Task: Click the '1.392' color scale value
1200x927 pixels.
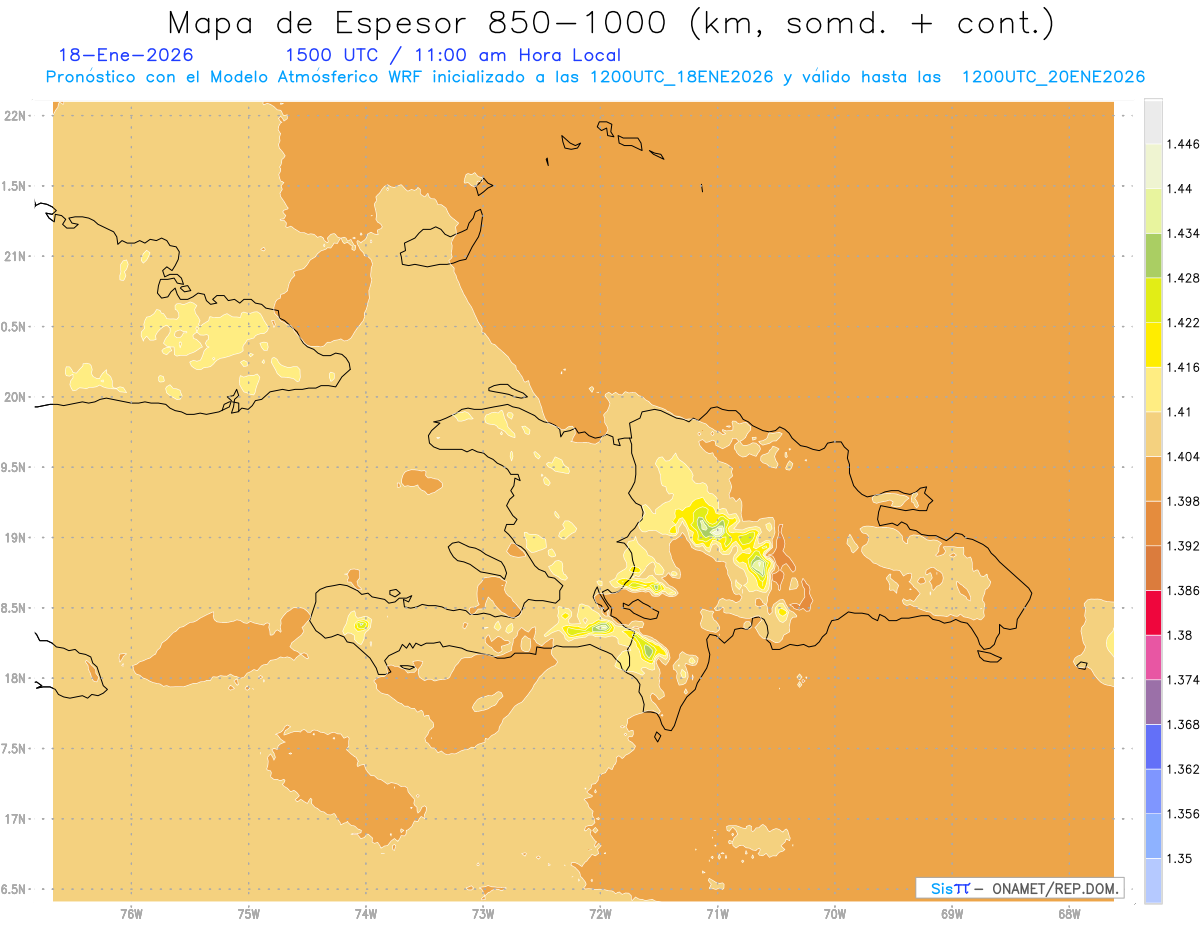Action: tap(1183, 546)
